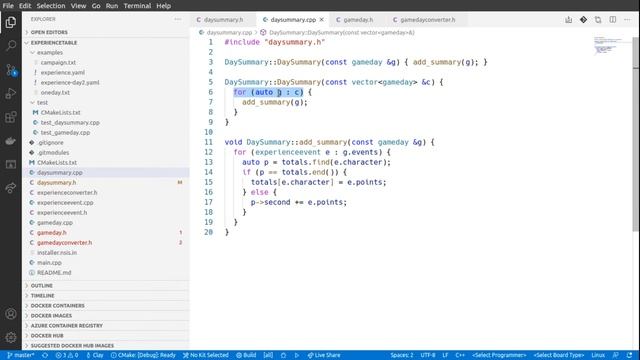
Task: Click the master branch indicator
Action: 21,355
